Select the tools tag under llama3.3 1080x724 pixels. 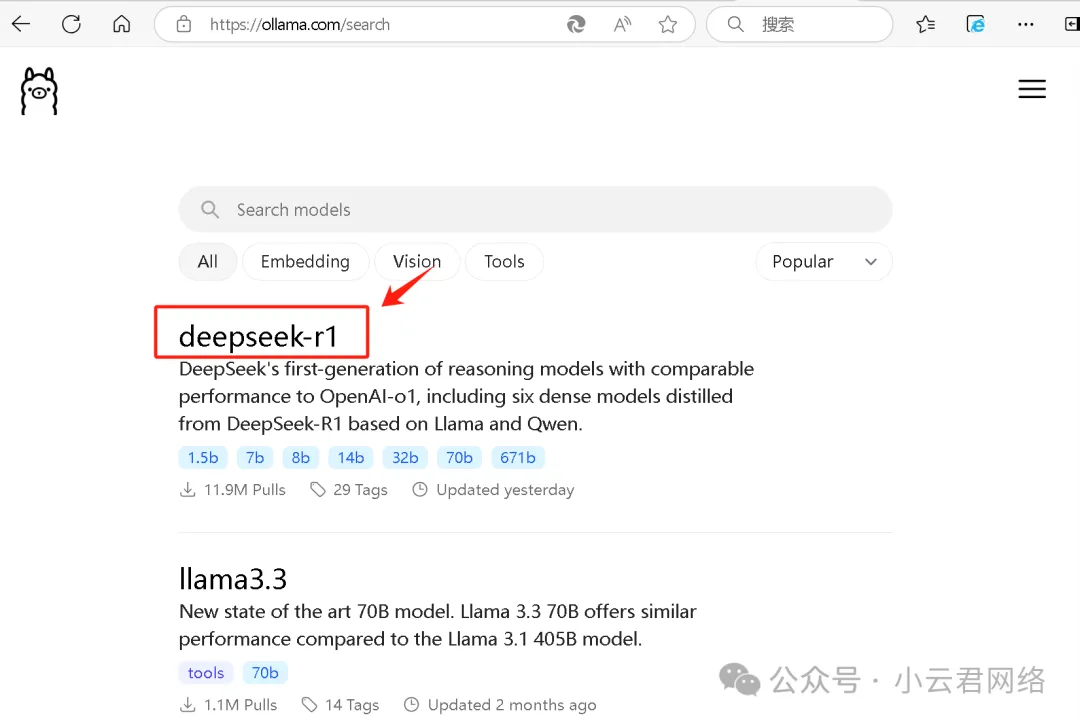[206, 672]
